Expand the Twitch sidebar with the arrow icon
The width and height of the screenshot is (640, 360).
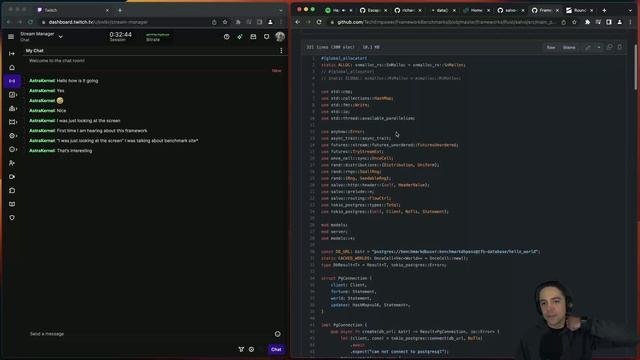coord(12,53)
